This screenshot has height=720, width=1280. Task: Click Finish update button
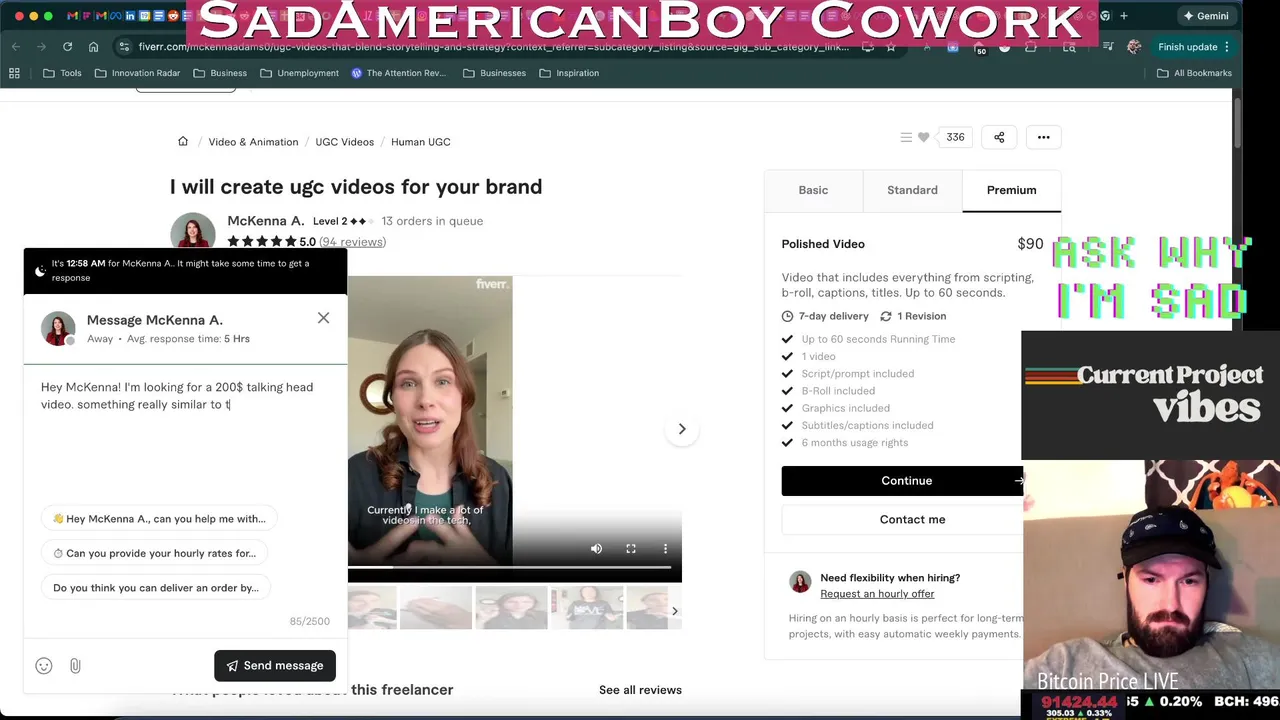click(x=1187, y=47)
